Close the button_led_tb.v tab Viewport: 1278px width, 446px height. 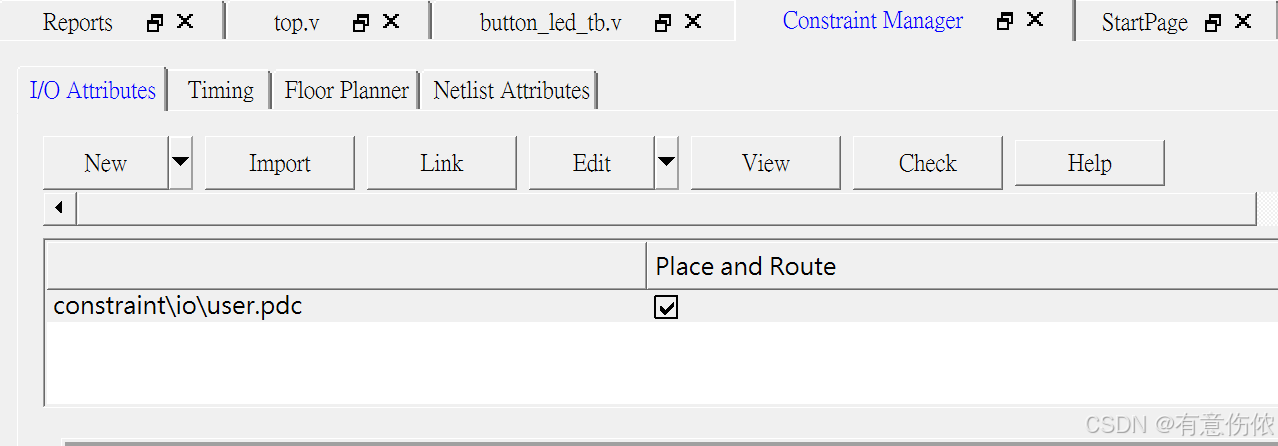(693, 21)
